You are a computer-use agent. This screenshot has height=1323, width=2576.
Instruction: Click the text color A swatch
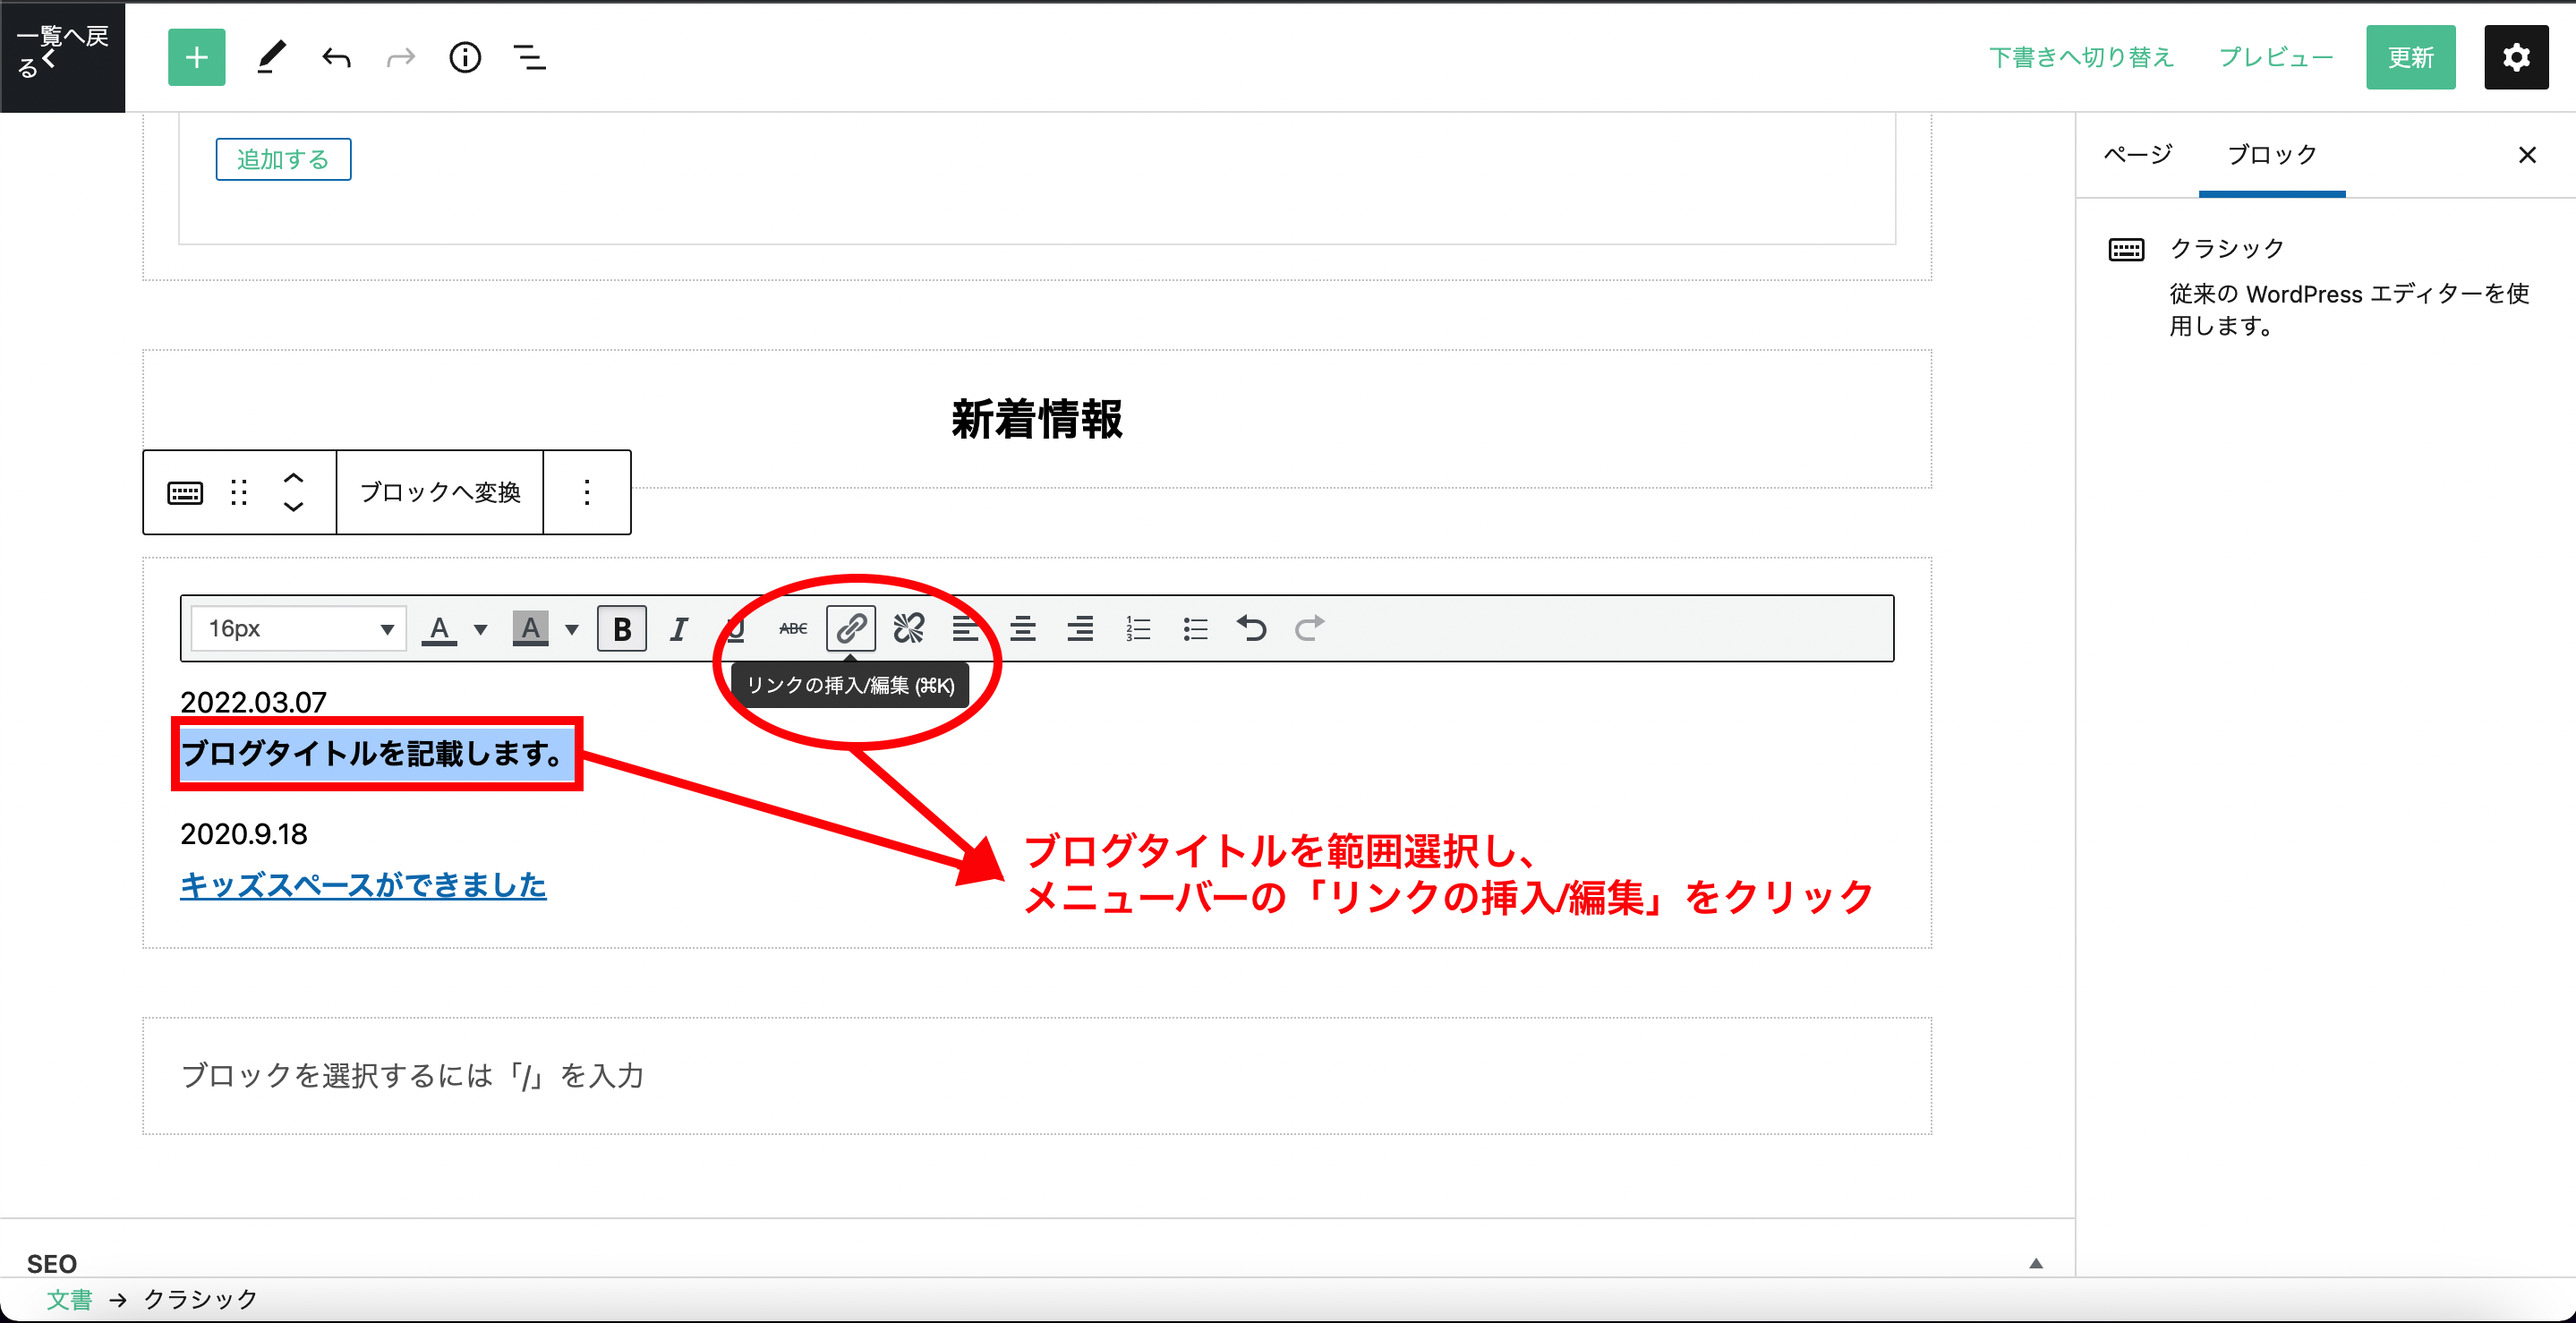click(x=439, y=628)
